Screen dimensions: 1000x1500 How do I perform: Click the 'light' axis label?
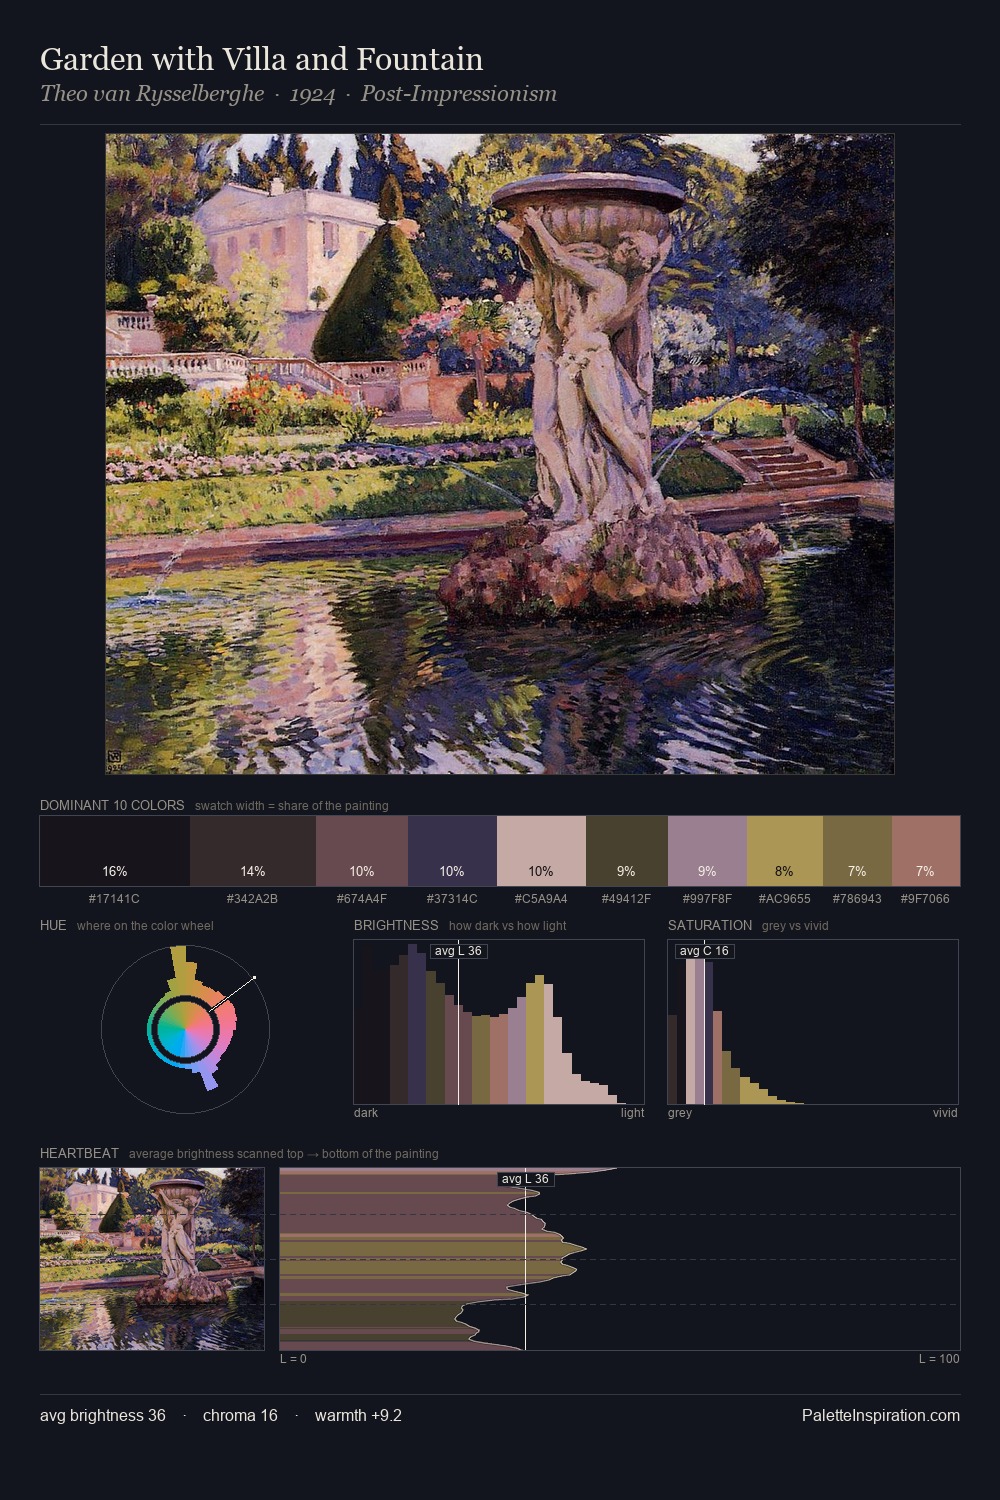(x=632, y=1113)
